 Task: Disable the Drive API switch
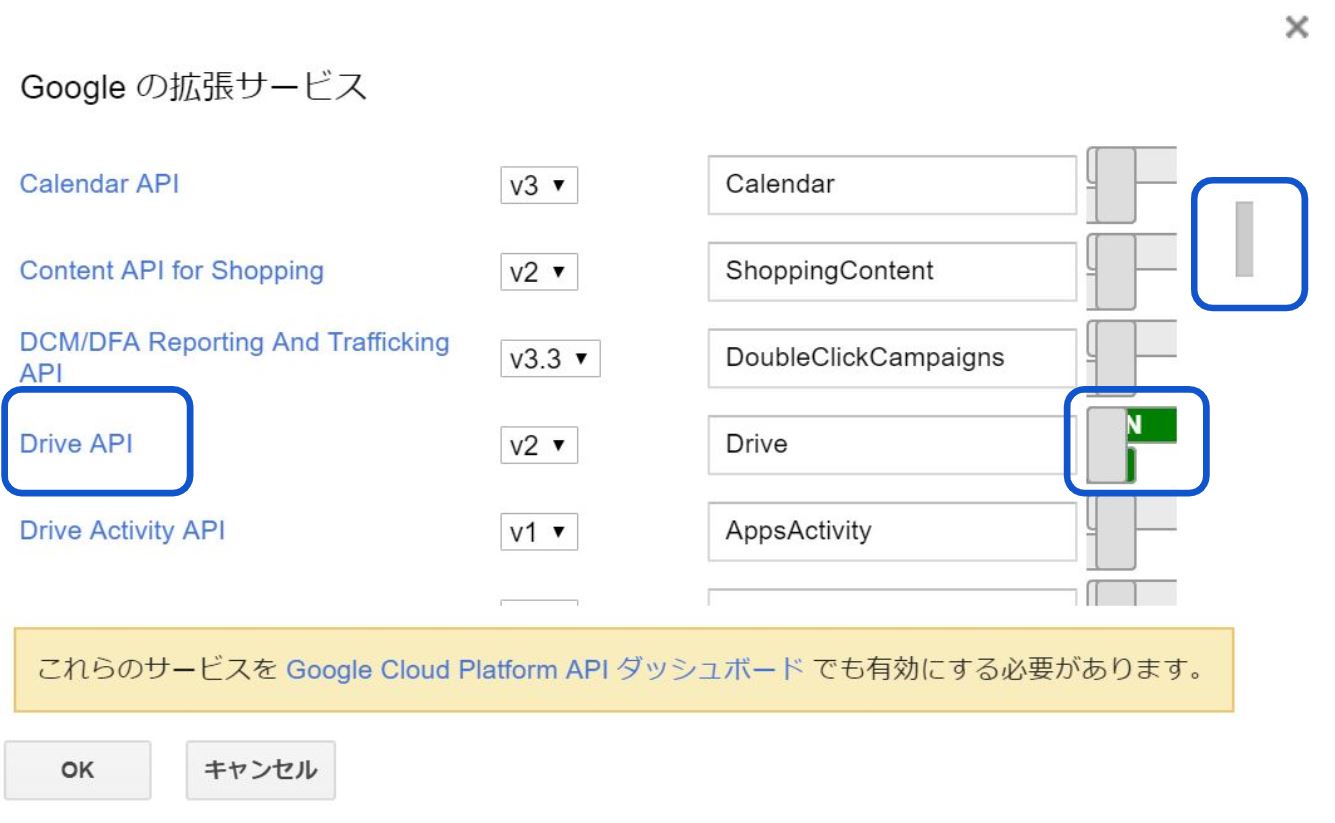(1130, 444)
